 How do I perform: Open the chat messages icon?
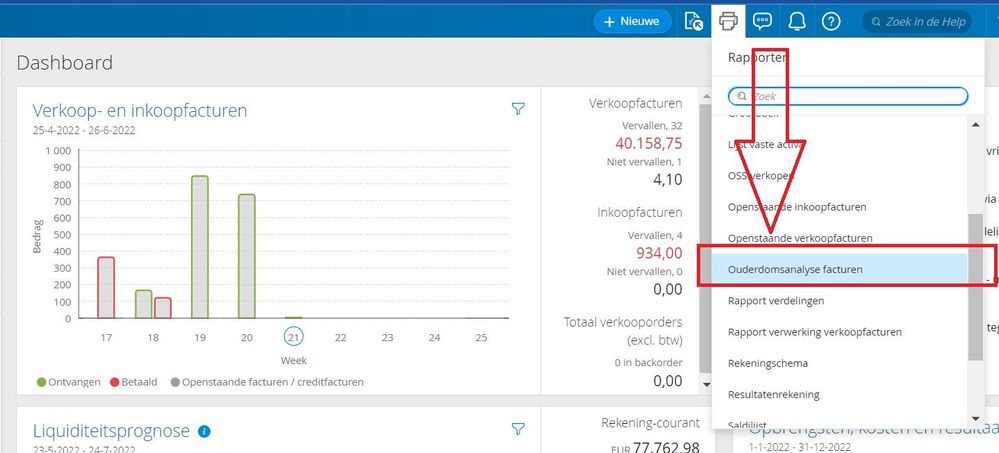point(763,21)
